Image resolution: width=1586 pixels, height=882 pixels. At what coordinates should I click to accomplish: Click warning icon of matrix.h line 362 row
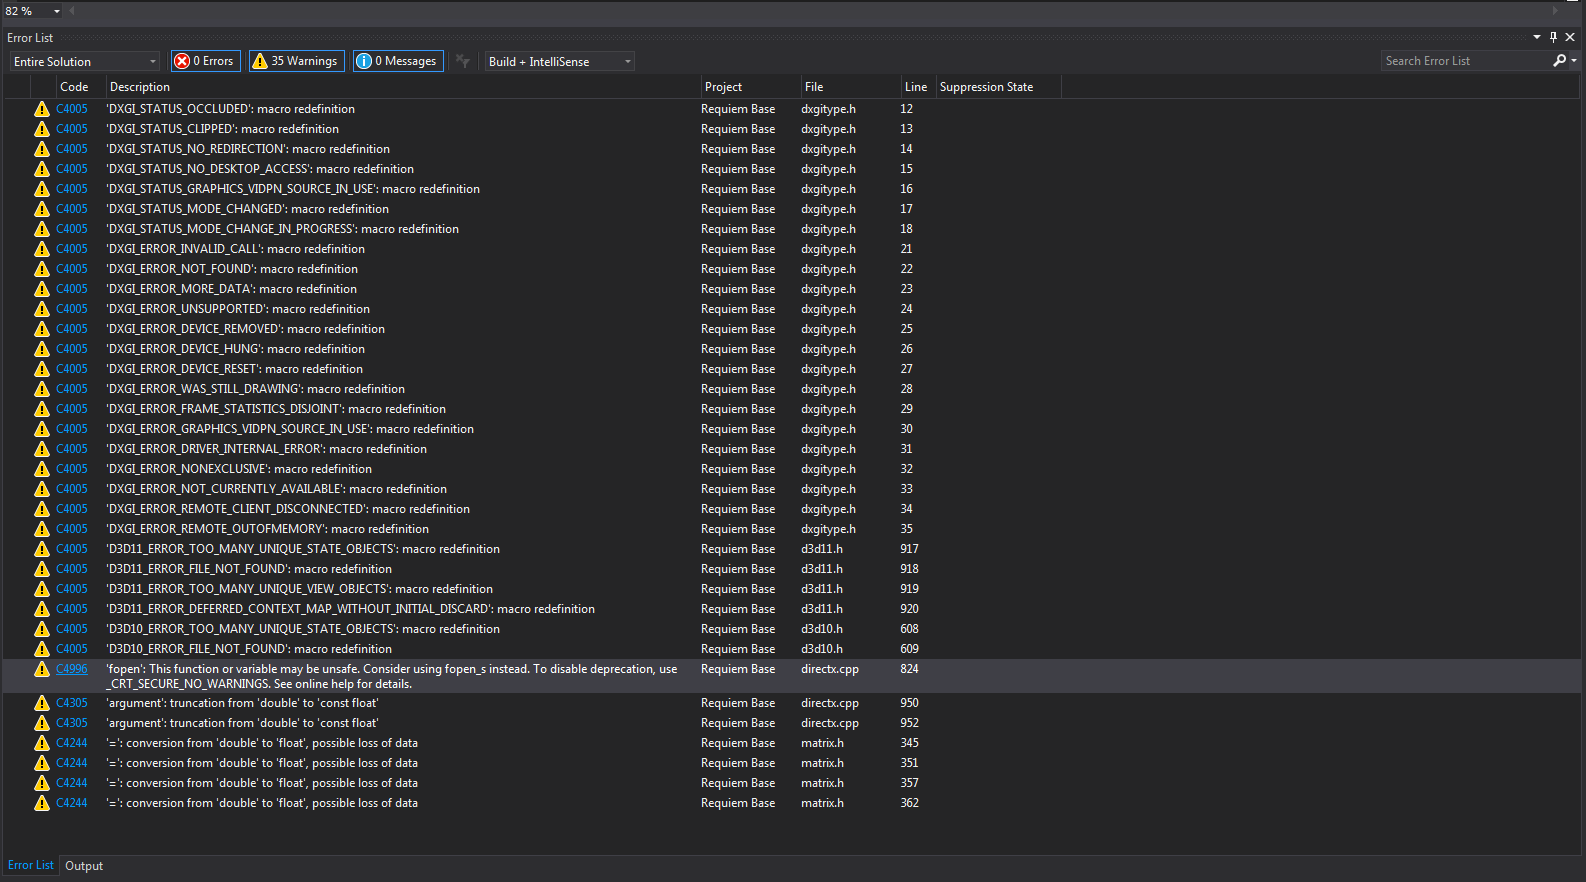coord(42,803)
